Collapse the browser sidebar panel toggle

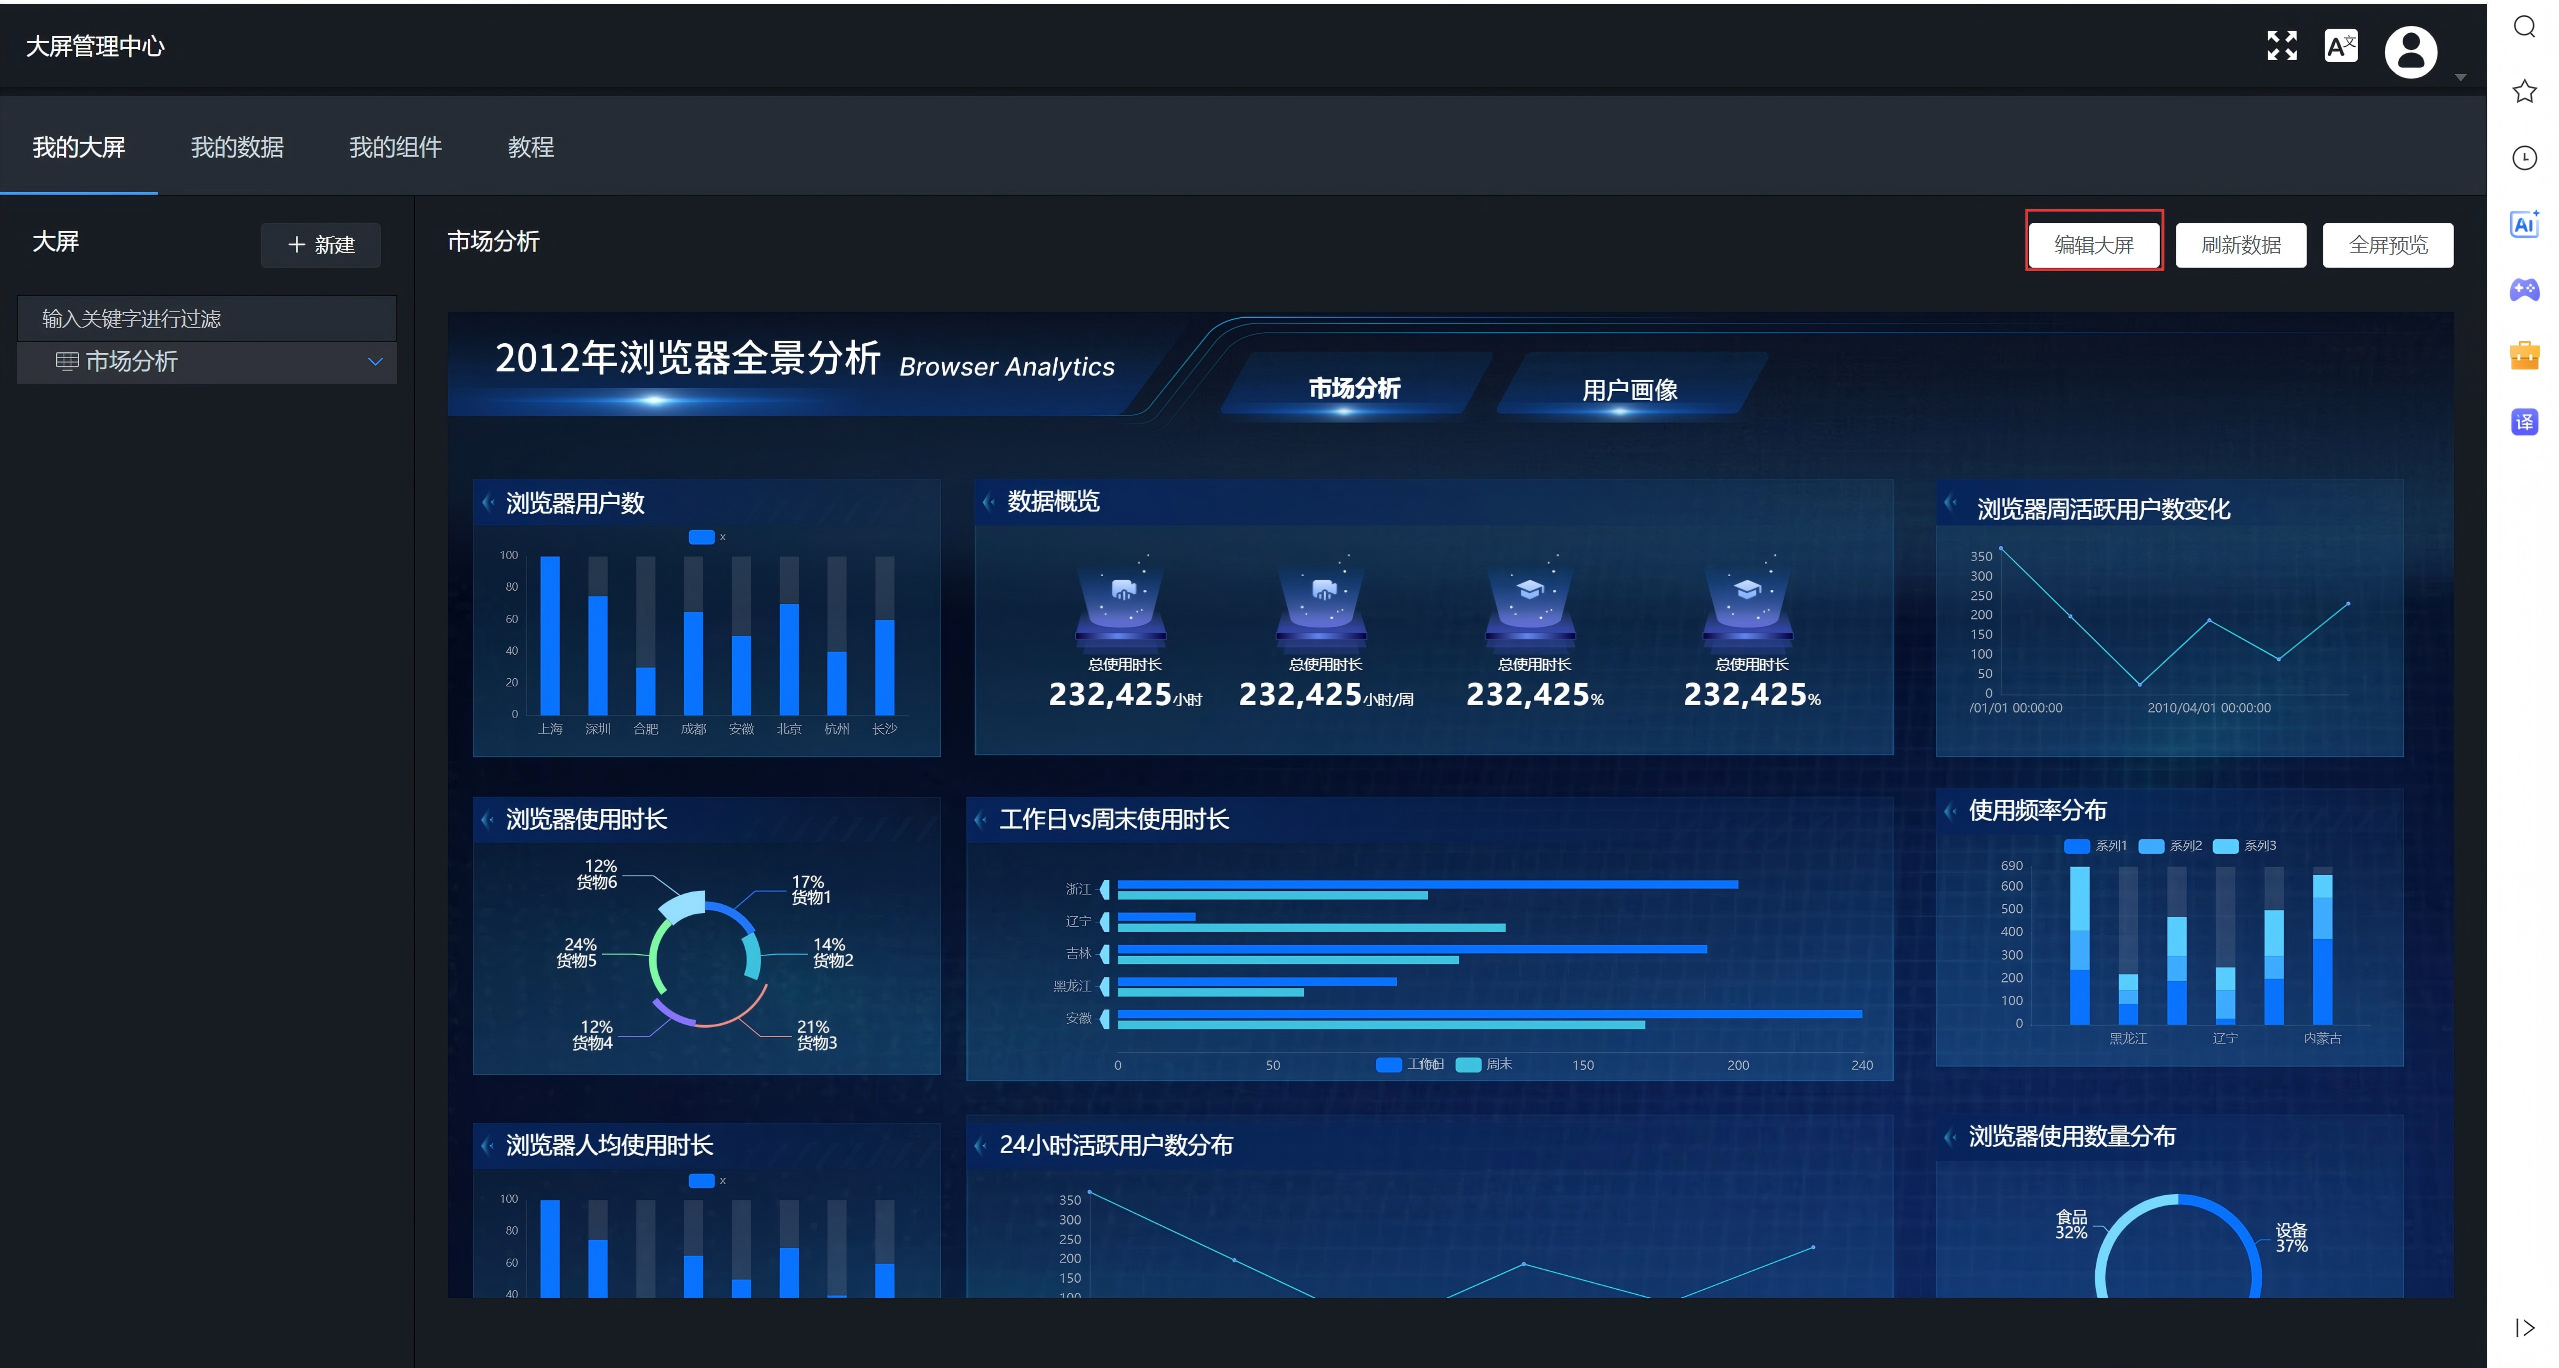(2524, 1328)
